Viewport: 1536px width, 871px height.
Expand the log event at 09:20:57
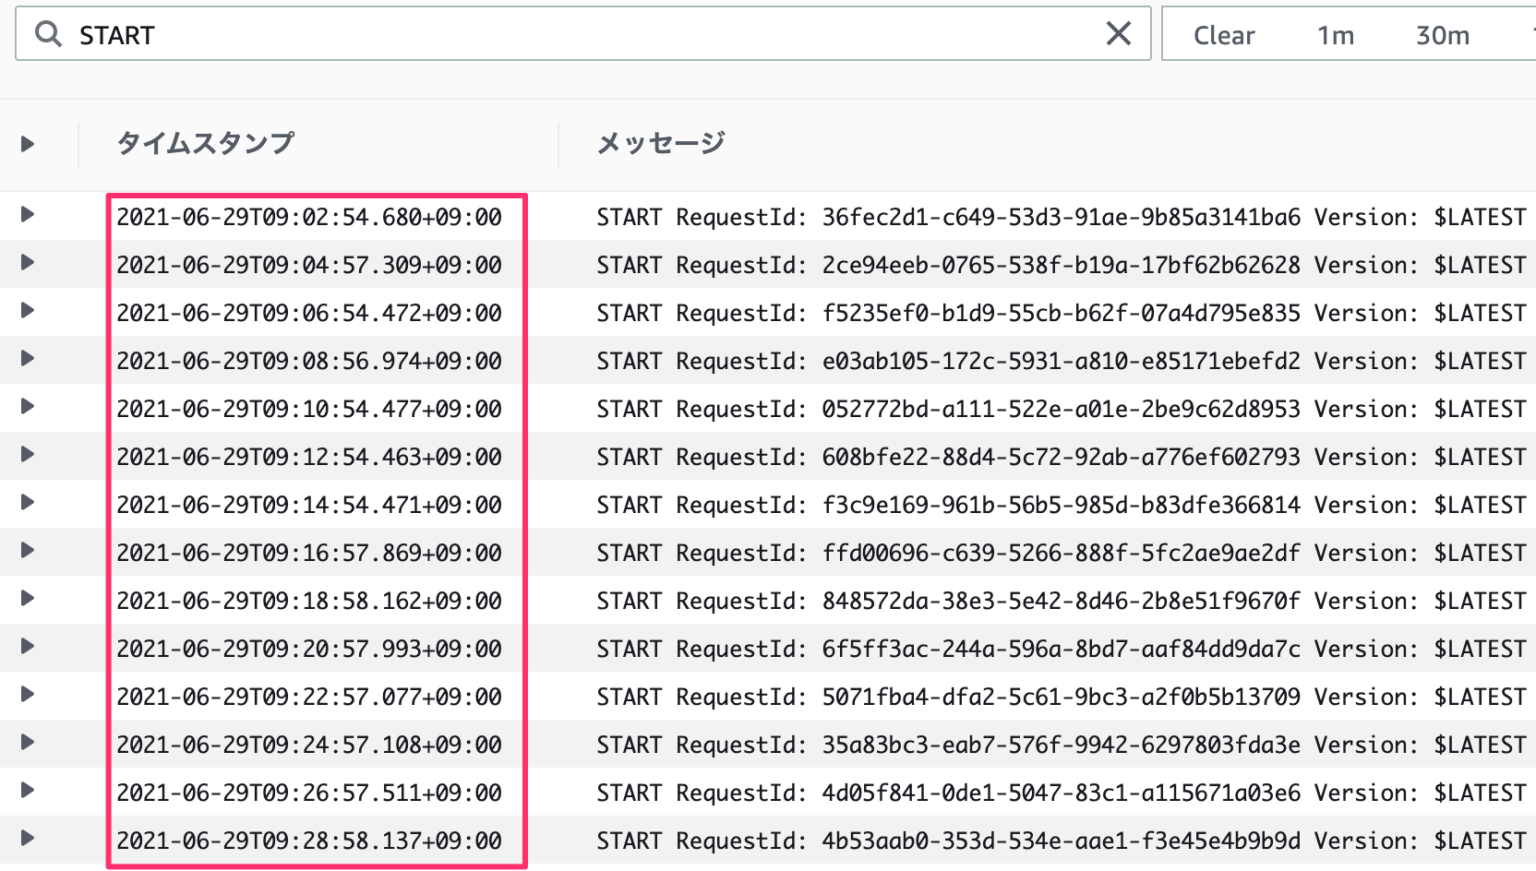(x=27, y=649)
